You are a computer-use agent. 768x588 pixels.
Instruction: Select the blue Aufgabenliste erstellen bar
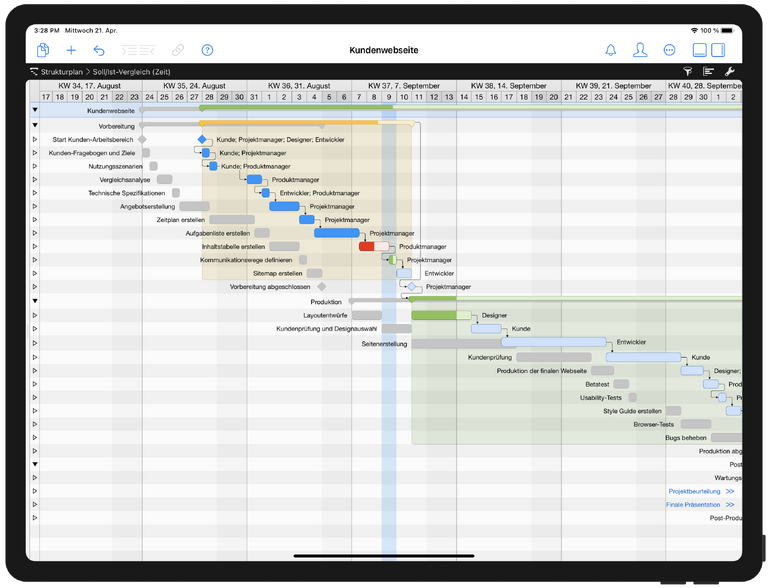(336, 233)
